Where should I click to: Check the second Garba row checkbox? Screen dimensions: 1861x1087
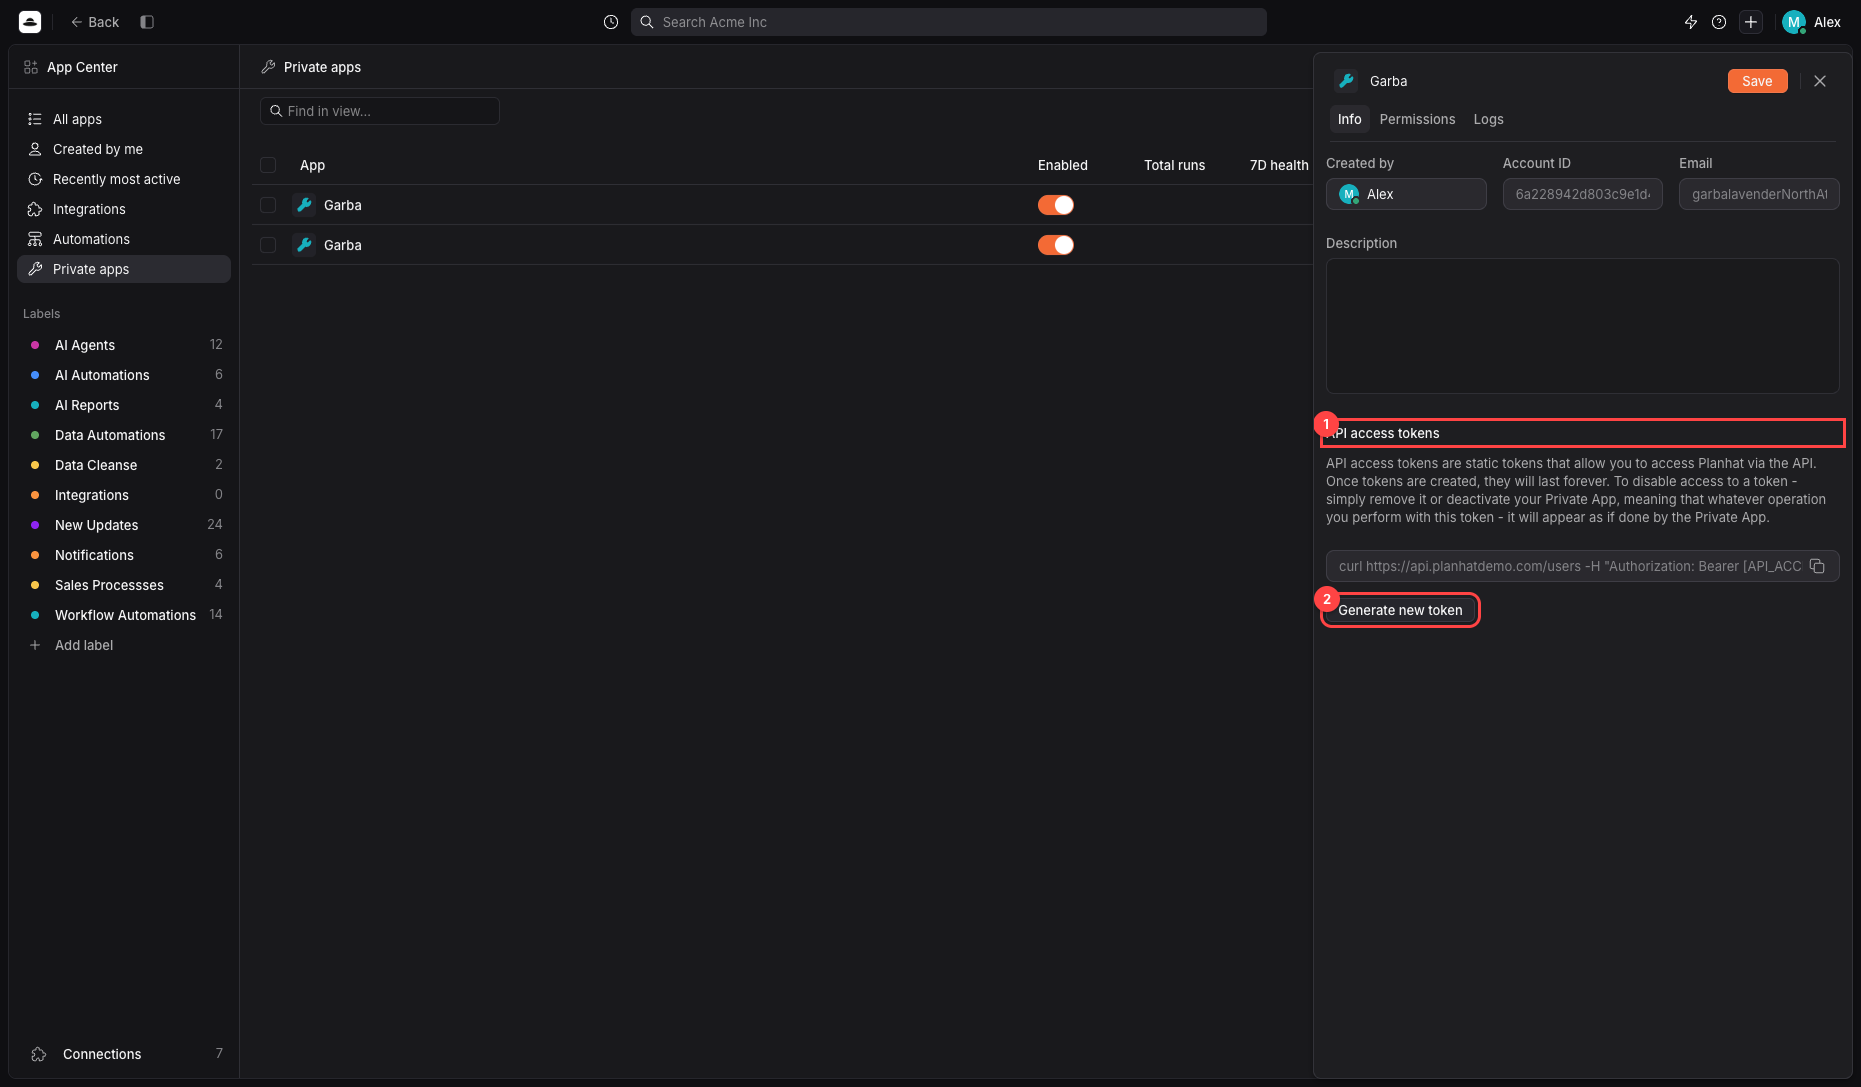point(268,245)
